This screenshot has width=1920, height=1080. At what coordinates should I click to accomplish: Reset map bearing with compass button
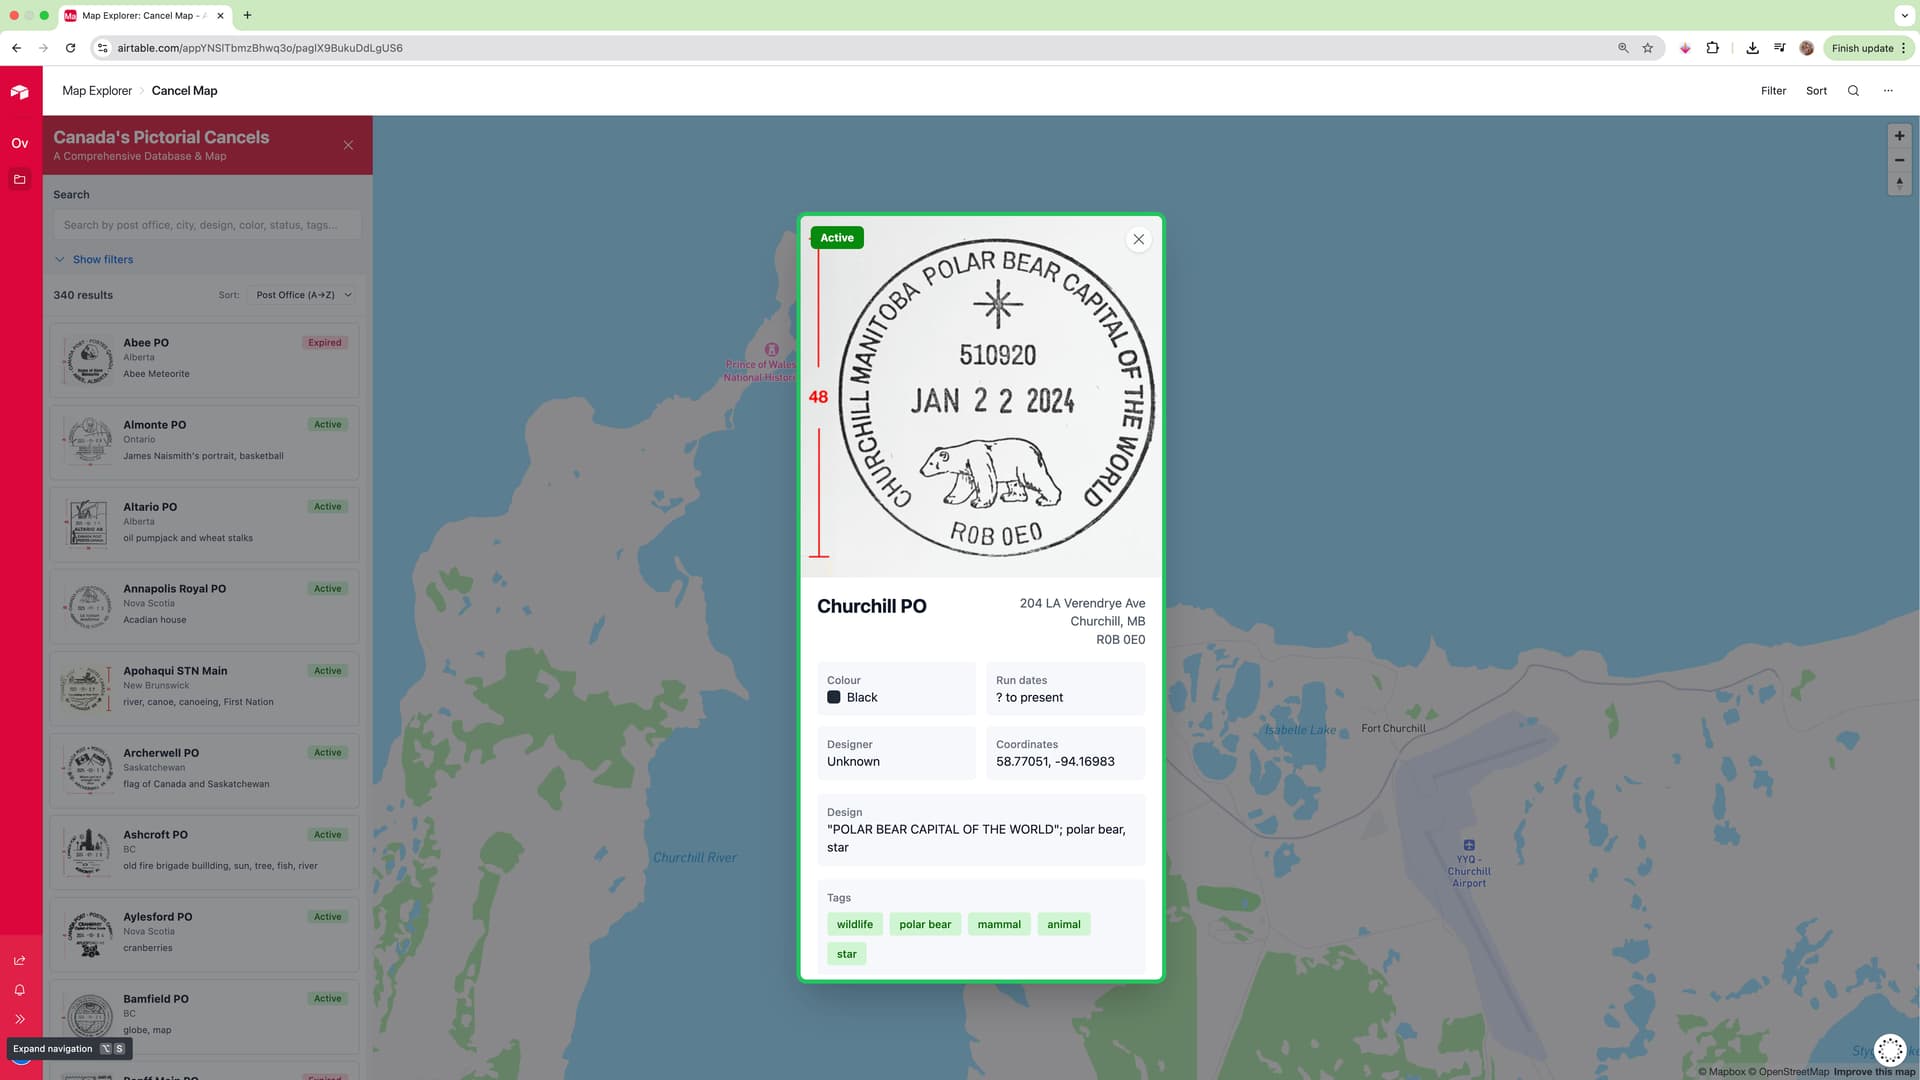coord(1899,184)
